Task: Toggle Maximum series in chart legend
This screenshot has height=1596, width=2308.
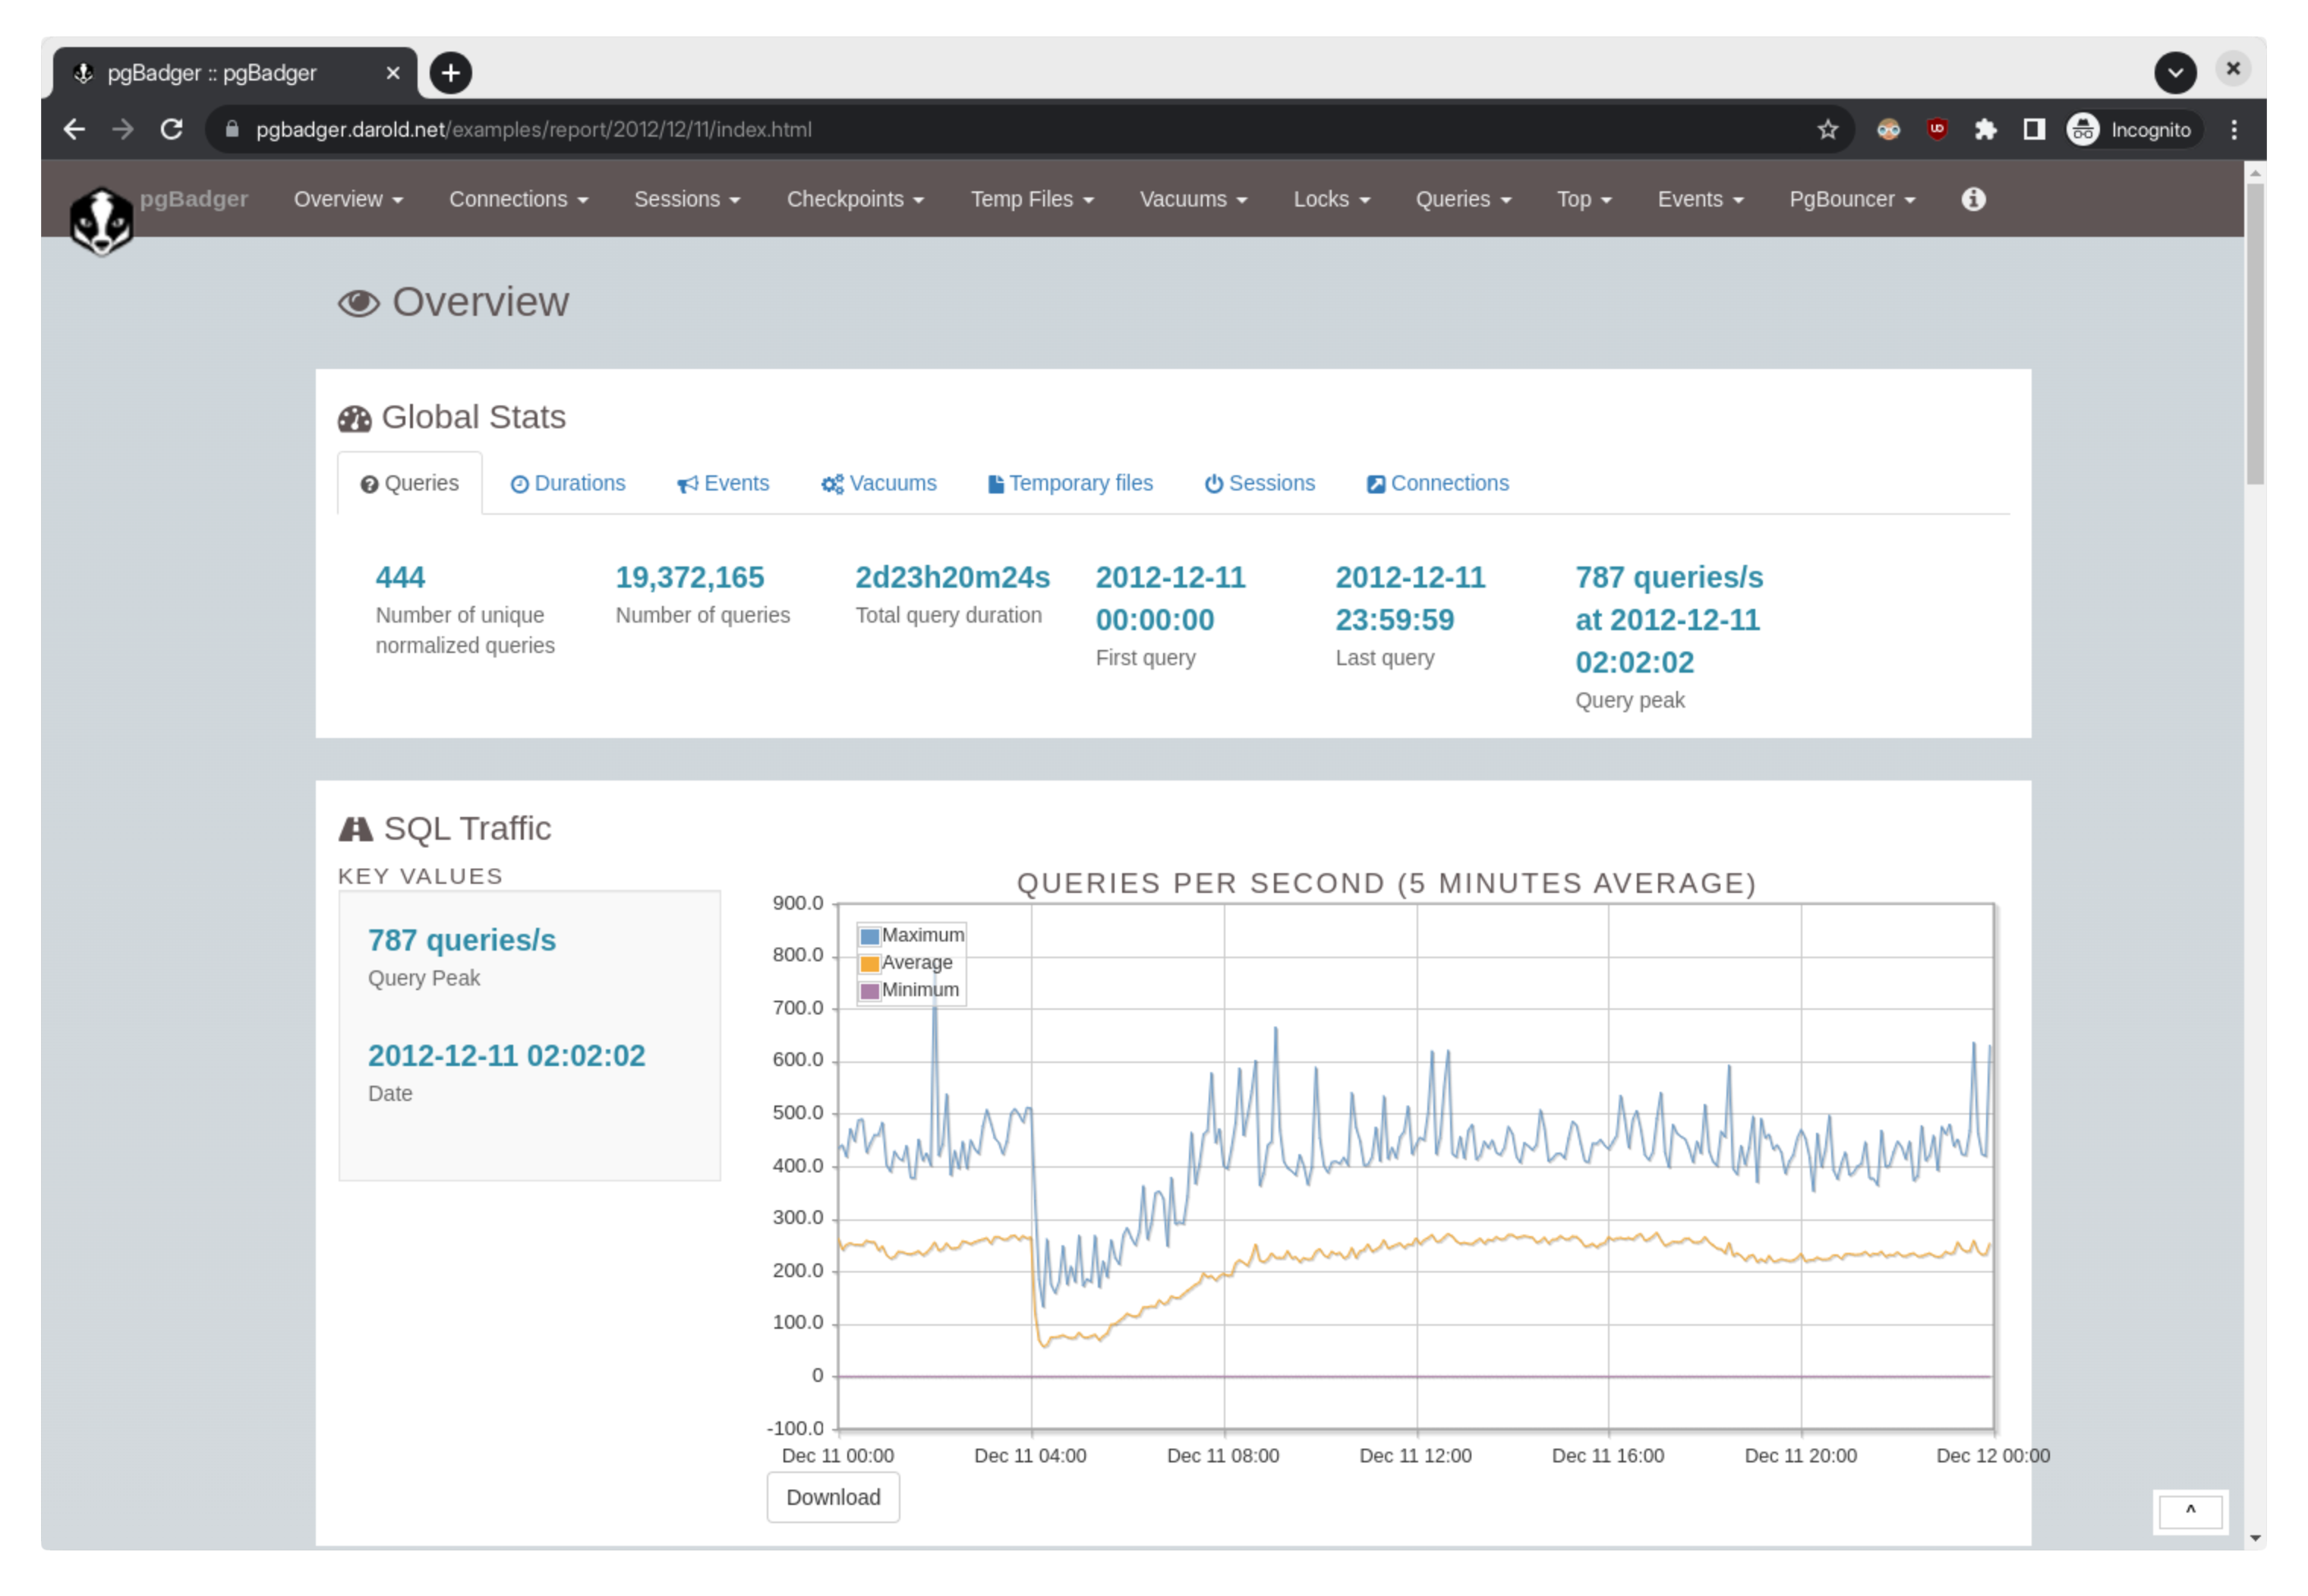Action: click(x=911, y=936)
